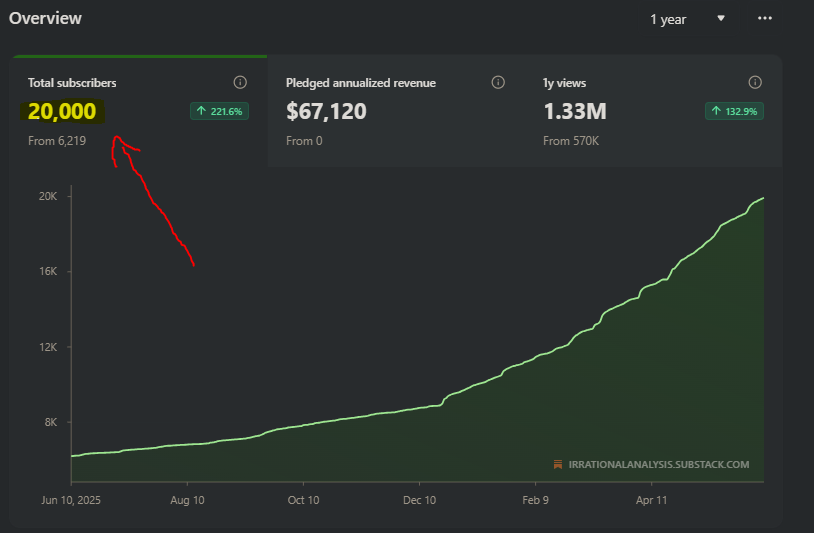
Task: Click the 132.9% growth badge
Action: click(734, 111)
